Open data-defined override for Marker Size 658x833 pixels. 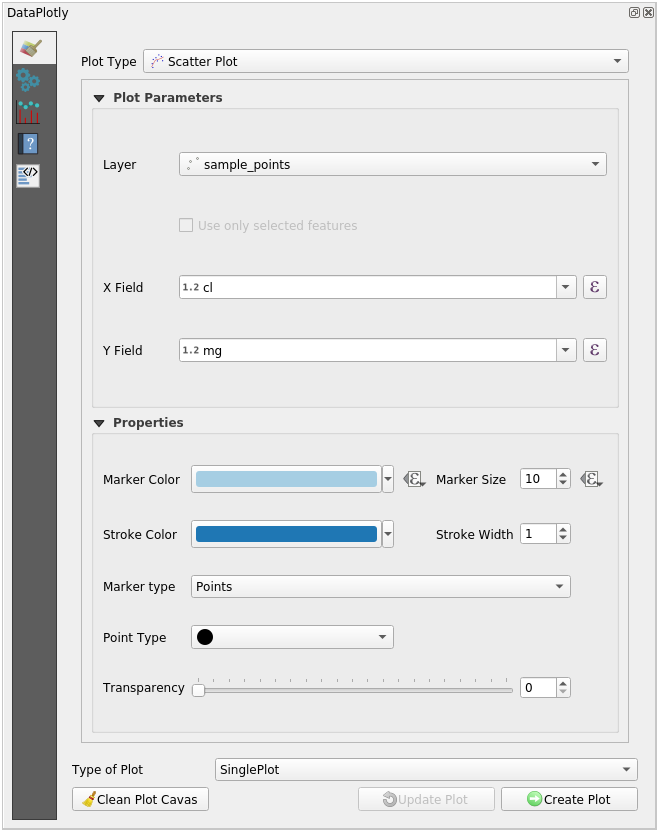590,479
